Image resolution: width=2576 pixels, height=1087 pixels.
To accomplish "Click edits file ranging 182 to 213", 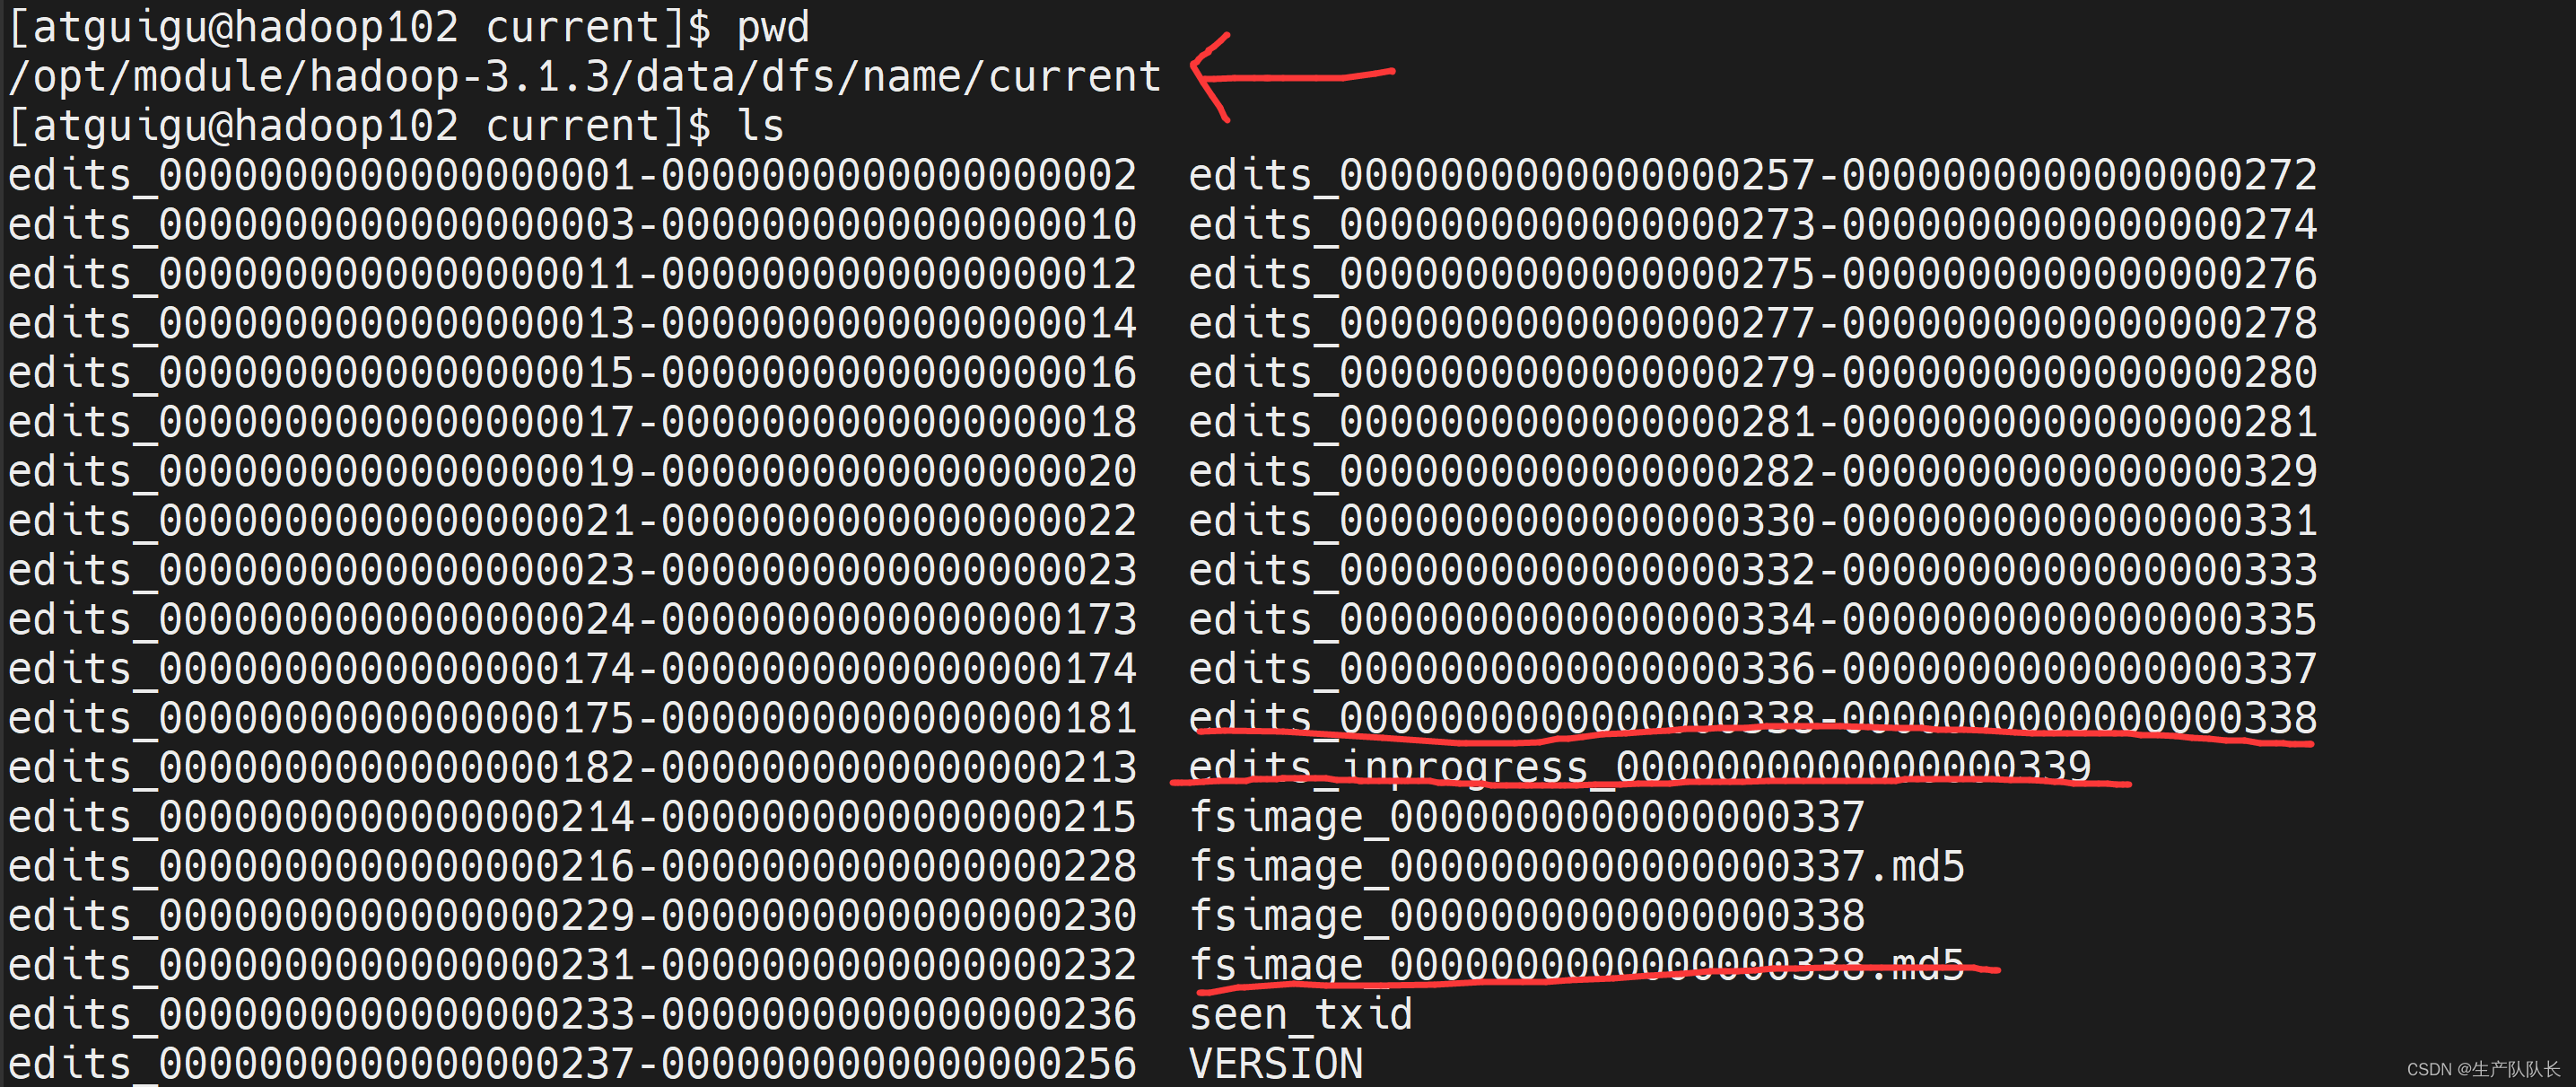I will coord(572,767).
